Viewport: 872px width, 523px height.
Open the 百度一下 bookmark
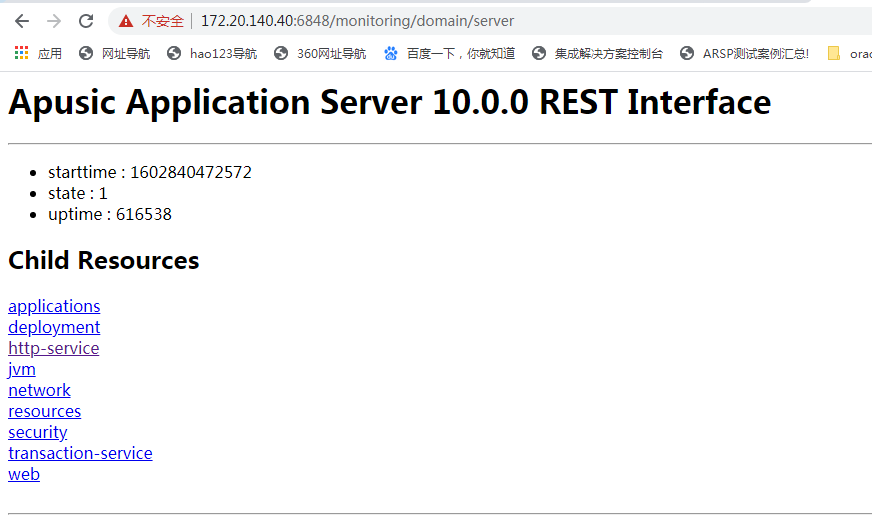[450, 53]
